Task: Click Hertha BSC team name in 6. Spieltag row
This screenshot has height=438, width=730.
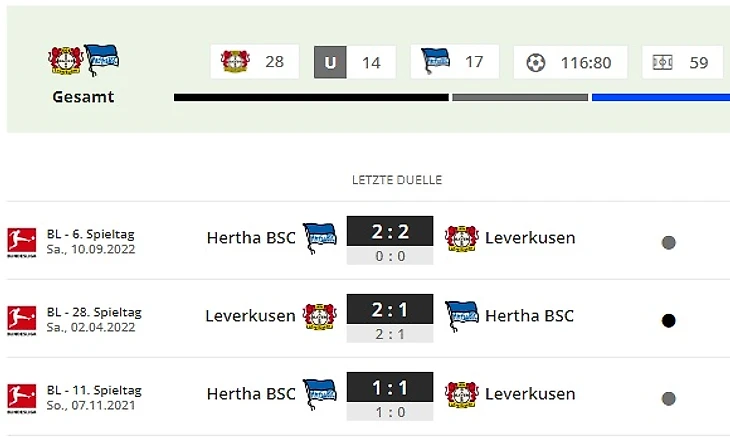Action: point(251,238)
